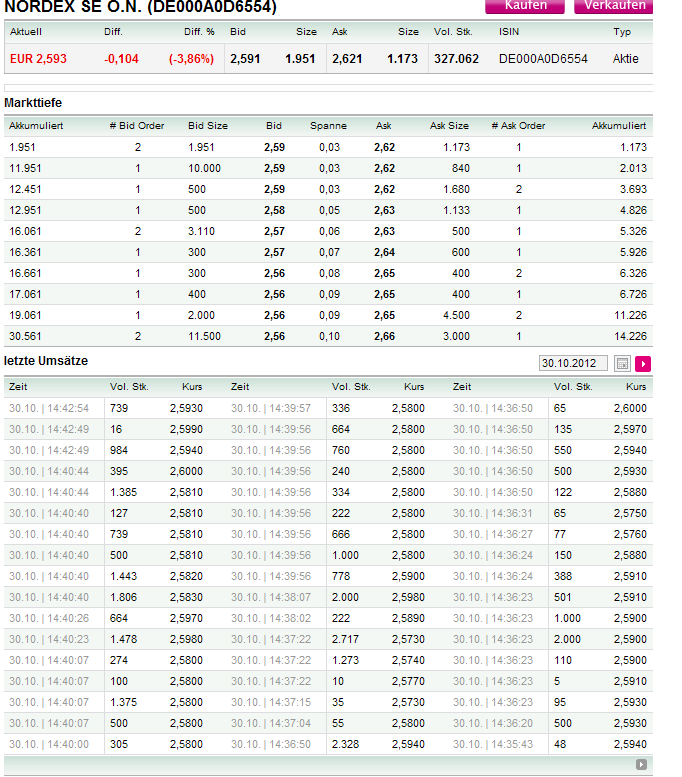
Task: Click the Vol. Stk. header in the top quote bar
Action: point(453,32)
